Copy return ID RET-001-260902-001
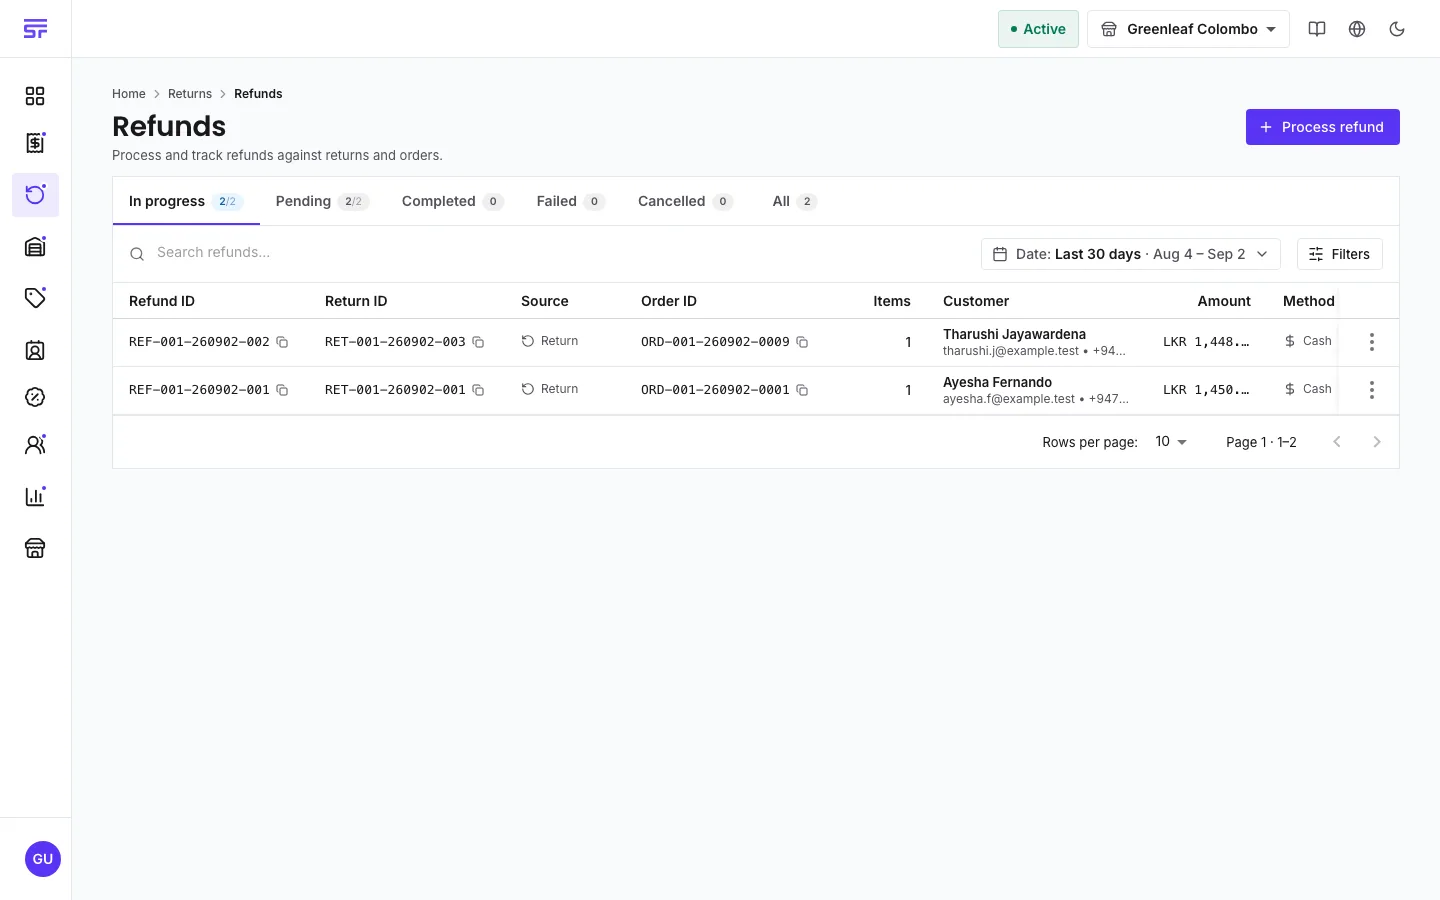The width and height of the screenshot is (1440, 900). (x=478, y=390)
